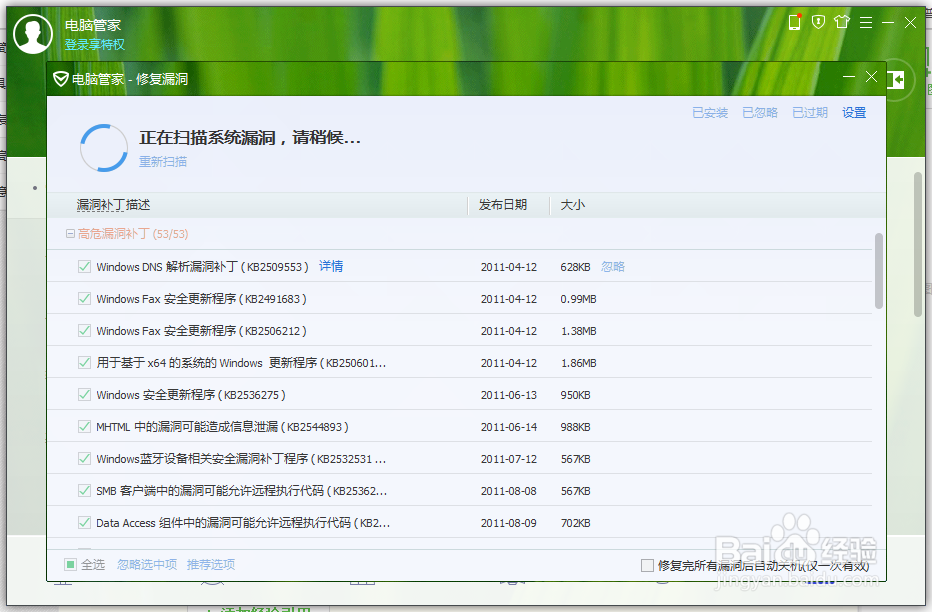Click the shirt icon to change skin
Screen dimensions: 932x612
[842, 21]
